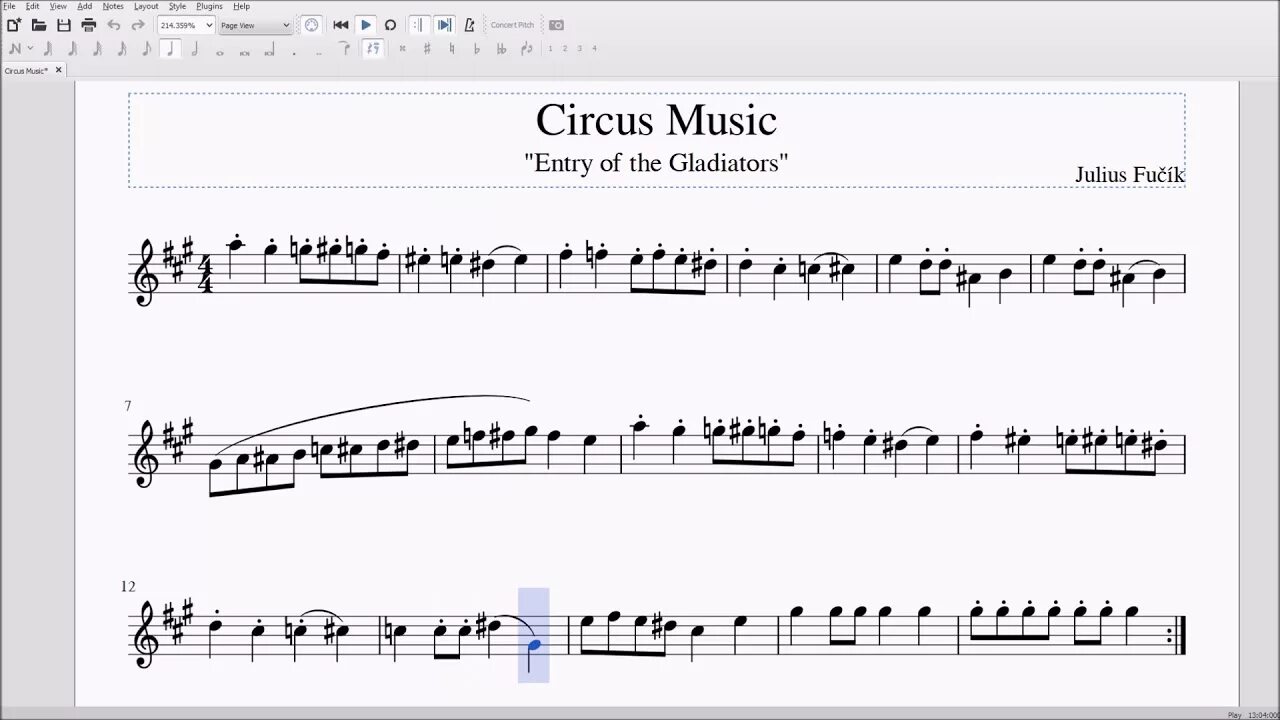The height and width of the screenshot is (720, 1280).
Task: Toggle note input mode N button
Action: tap(15, 48)
